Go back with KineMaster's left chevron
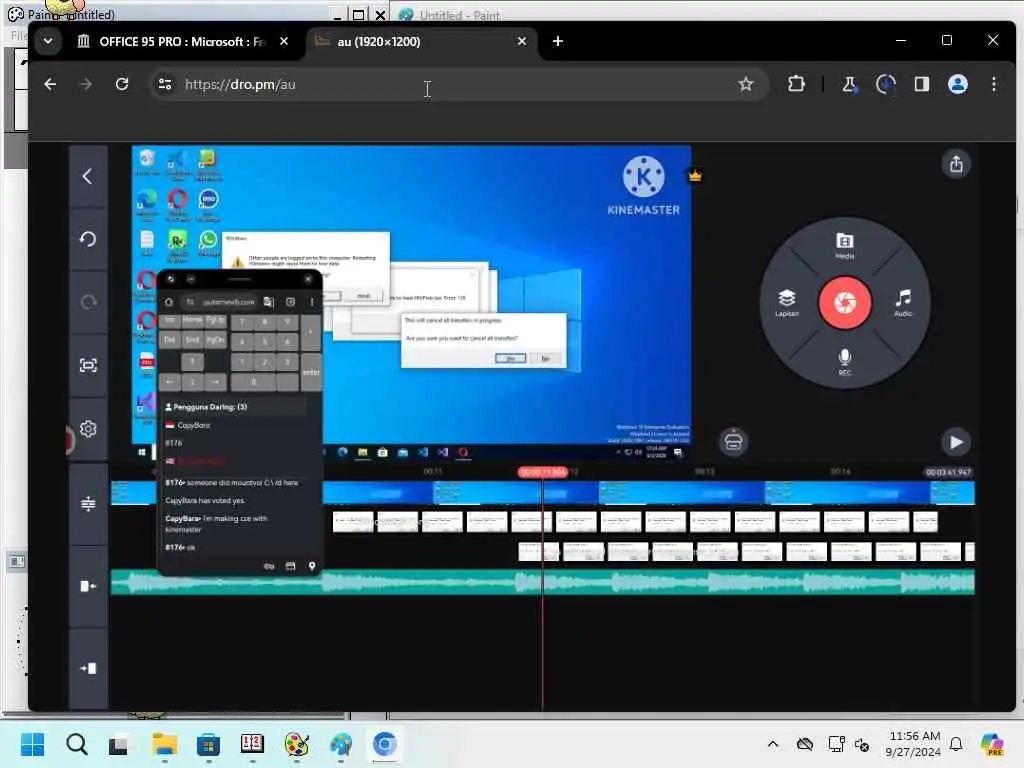The image size is (1024, 768). 88,176
